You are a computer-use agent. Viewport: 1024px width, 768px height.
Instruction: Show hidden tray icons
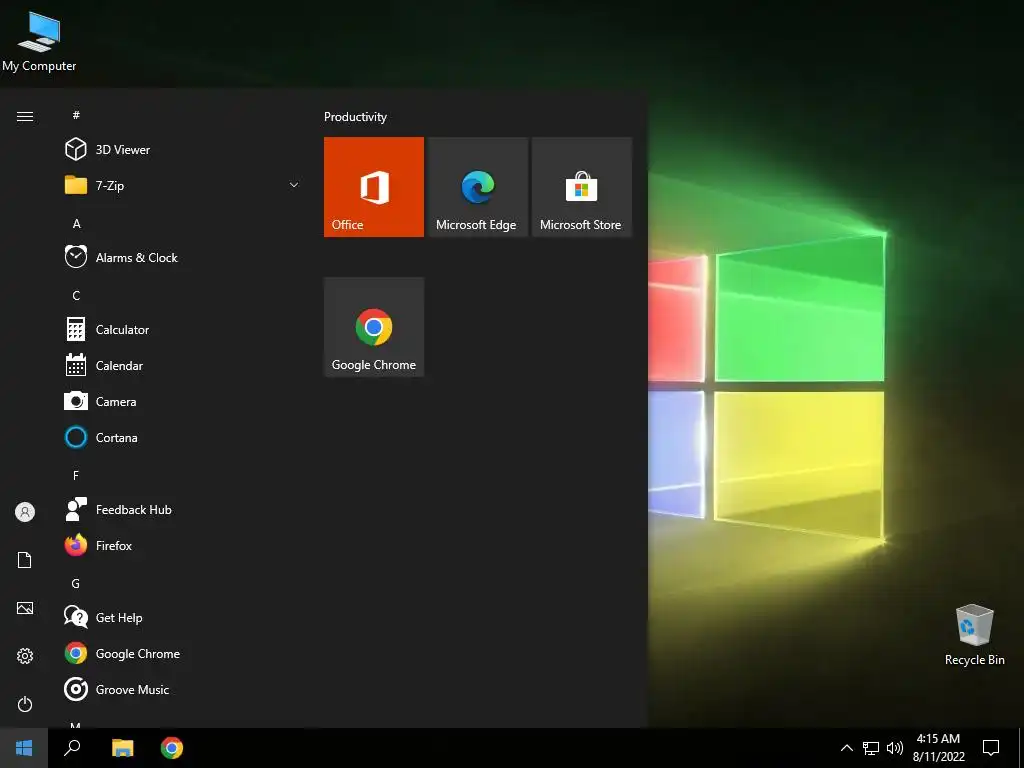click(x=846, y=748)
